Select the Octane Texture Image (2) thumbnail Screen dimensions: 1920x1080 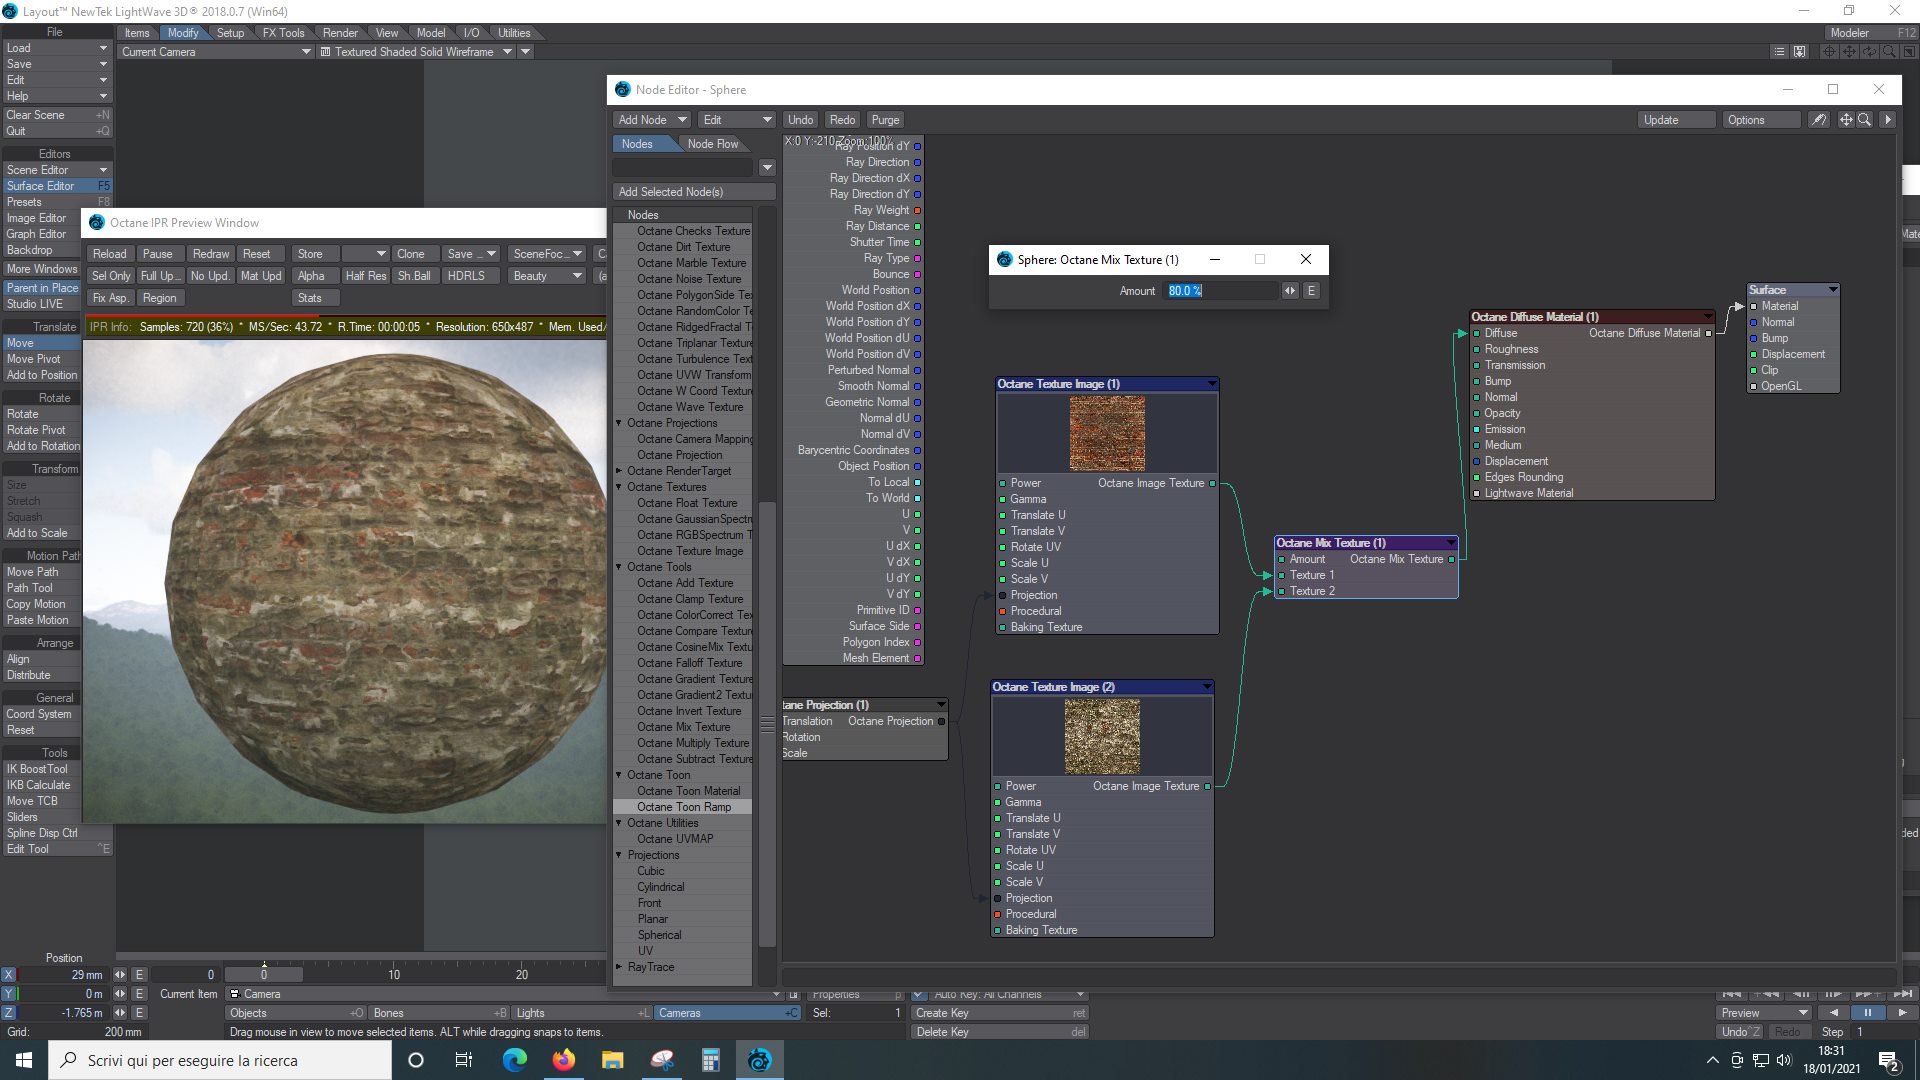[x=1102, y=737]
